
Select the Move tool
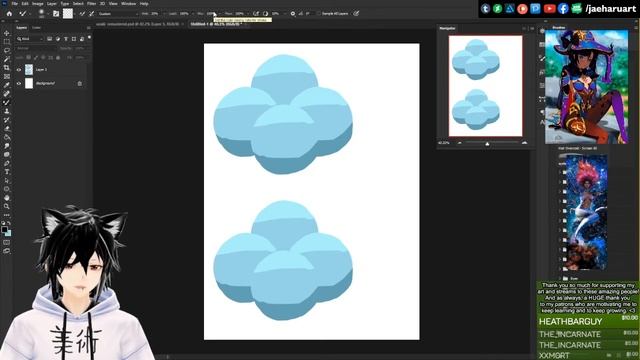tap(7, 33)
